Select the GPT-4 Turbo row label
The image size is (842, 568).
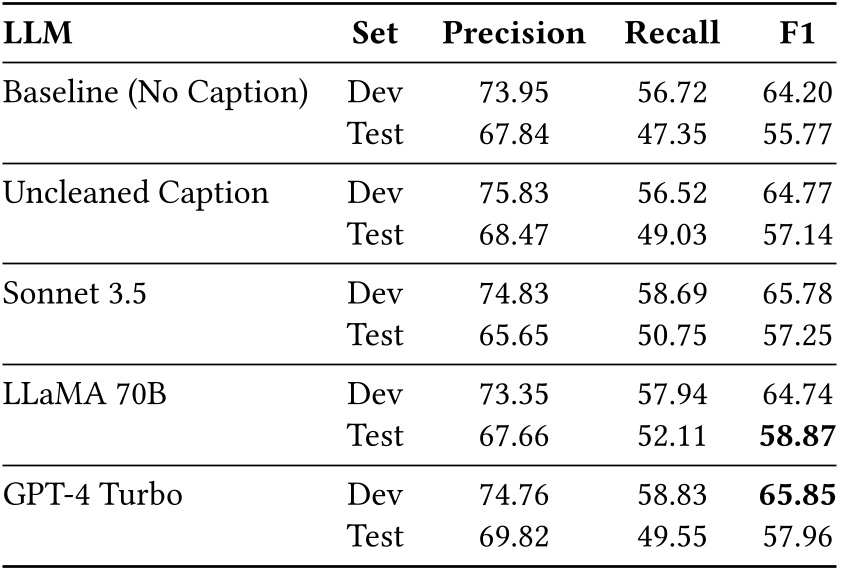94,495
